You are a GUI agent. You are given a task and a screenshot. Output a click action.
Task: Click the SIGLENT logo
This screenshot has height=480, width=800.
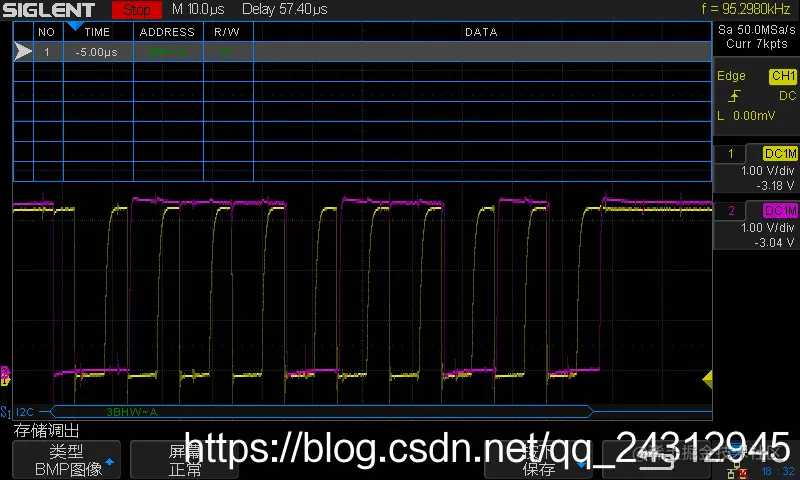tap(49, 10)
